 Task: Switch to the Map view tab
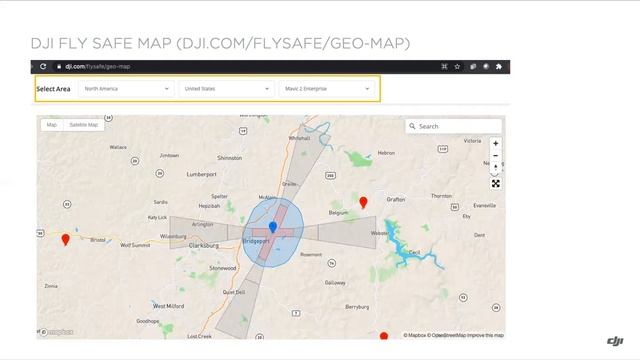[52, 125]
